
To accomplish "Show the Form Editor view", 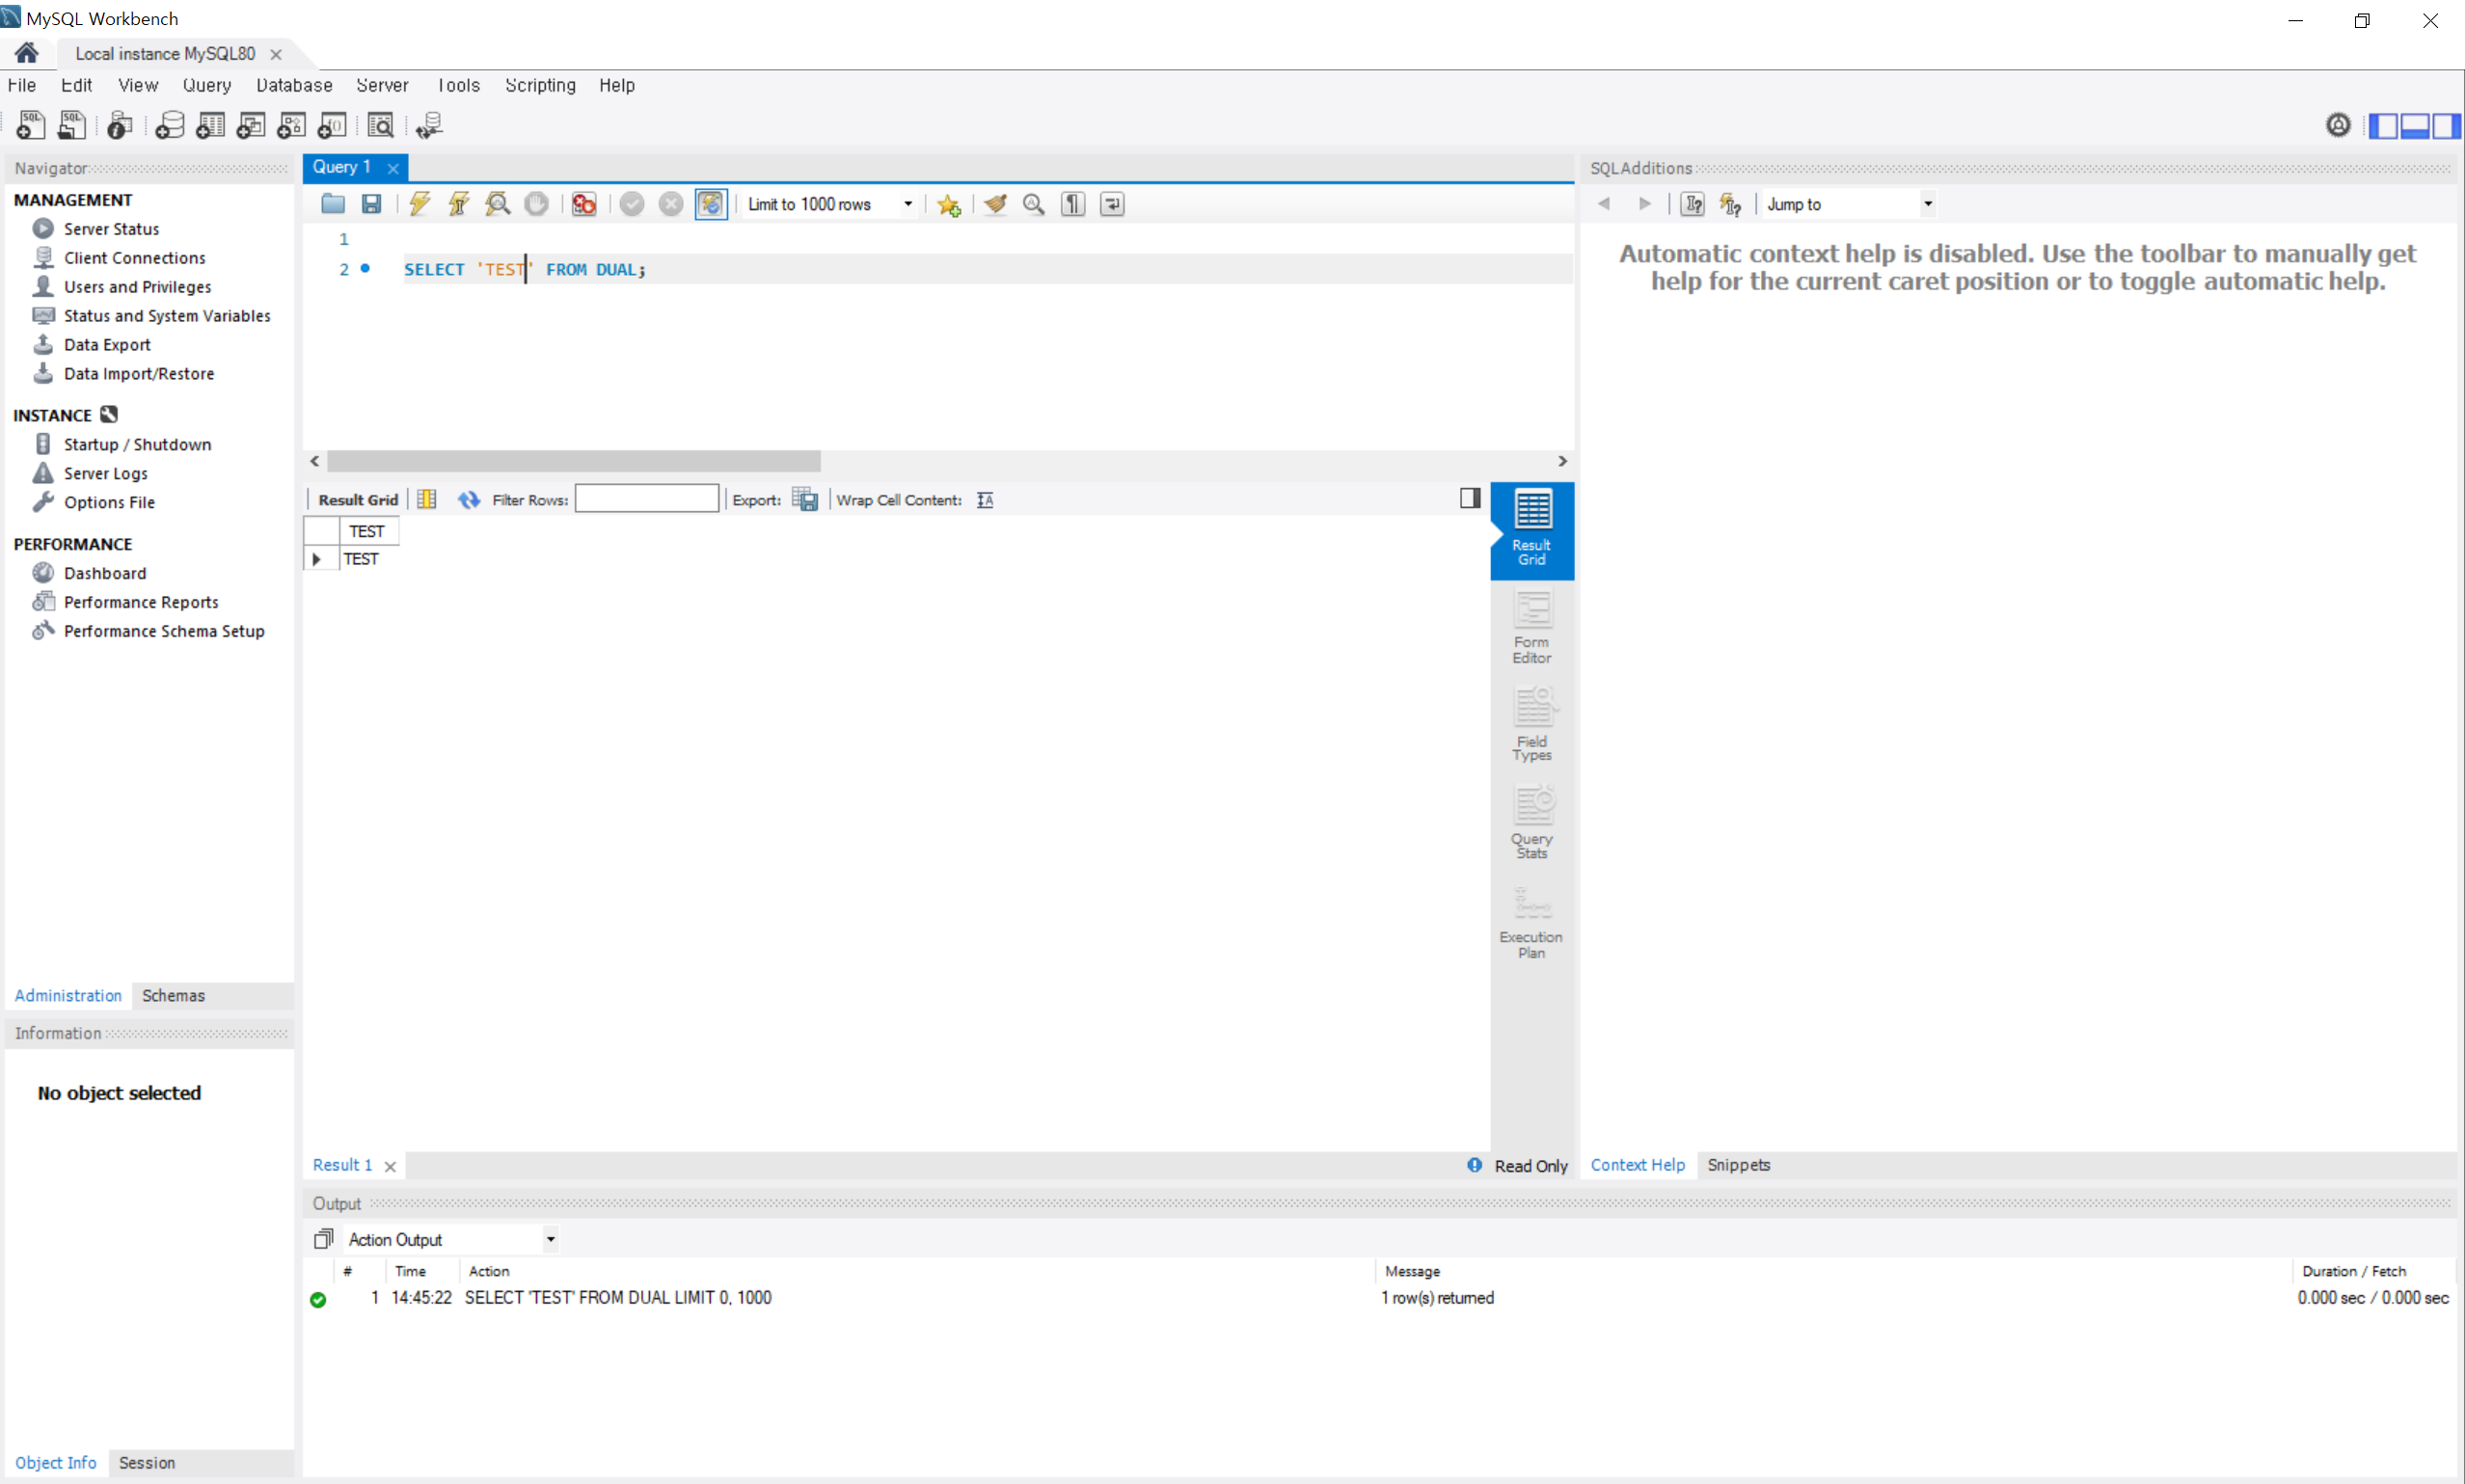I will click(x=1532, y=628).
